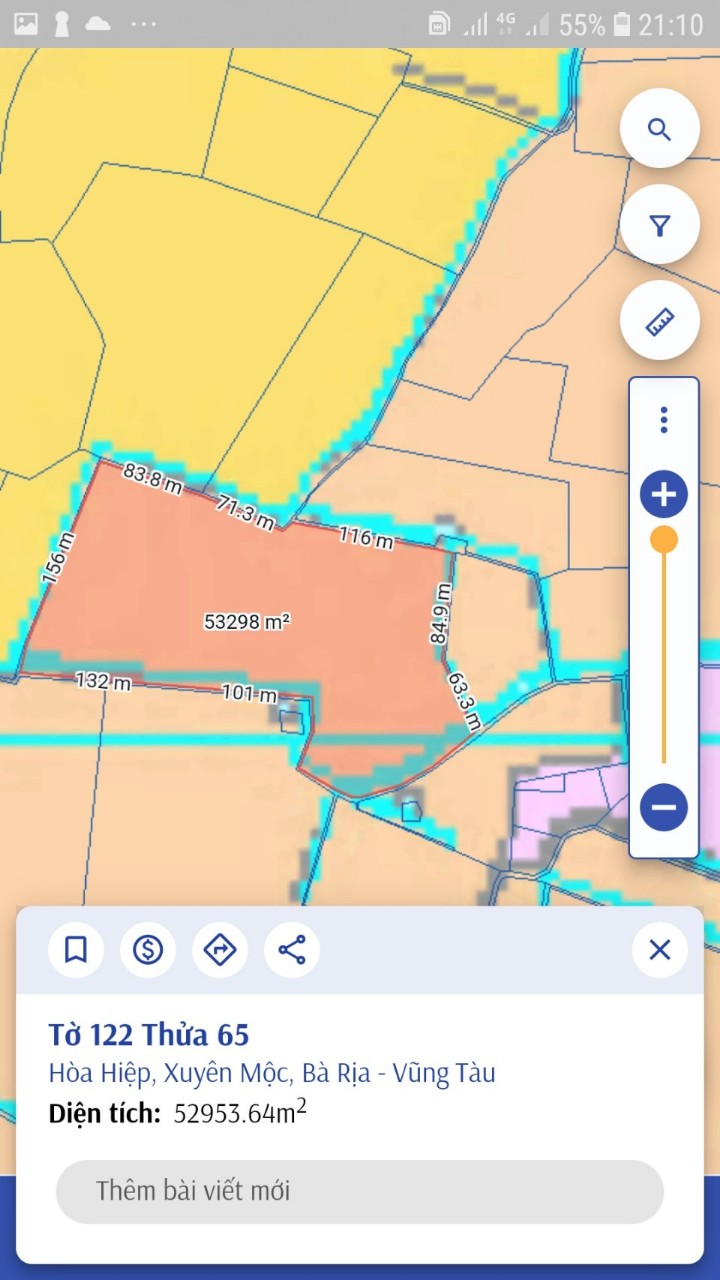Zoom in with the plus button
The image size is (720, 1280).
click(664, 494)
